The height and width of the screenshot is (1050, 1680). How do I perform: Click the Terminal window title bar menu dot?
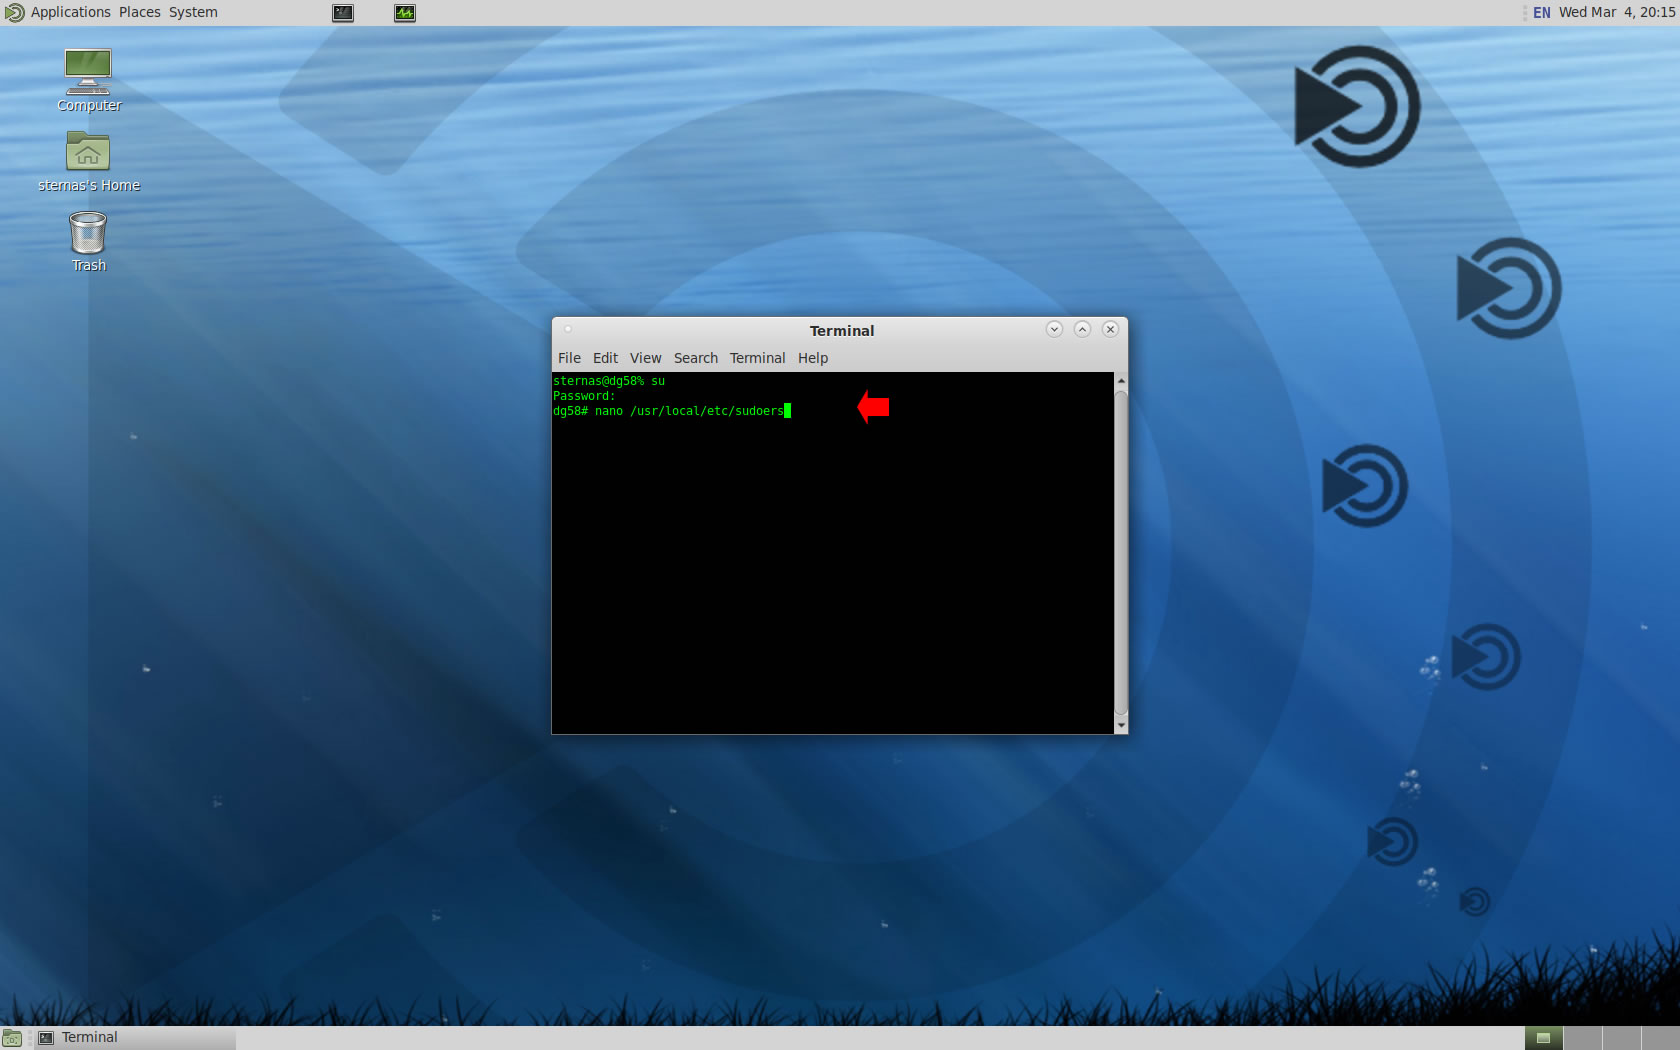(x=568, y=329)
